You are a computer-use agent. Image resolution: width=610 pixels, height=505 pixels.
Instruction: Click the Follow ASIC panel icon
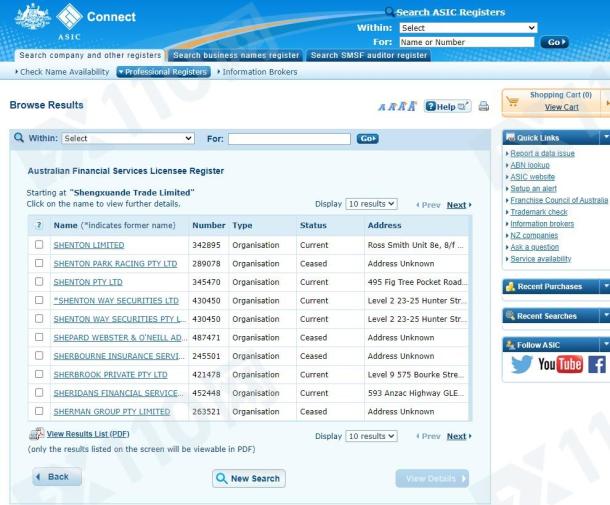510,345
